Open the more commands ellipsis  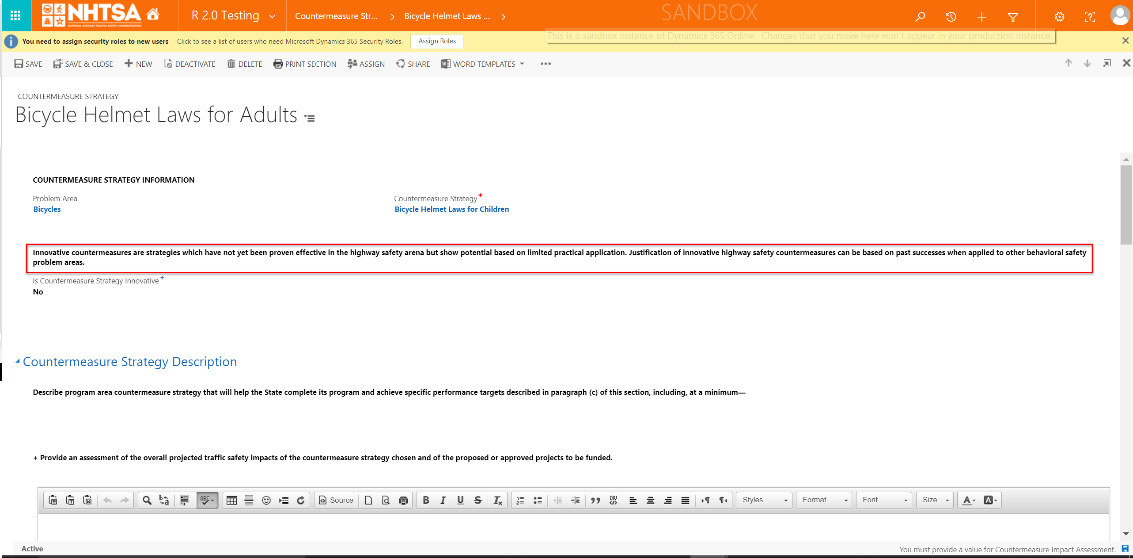point(546,64)
